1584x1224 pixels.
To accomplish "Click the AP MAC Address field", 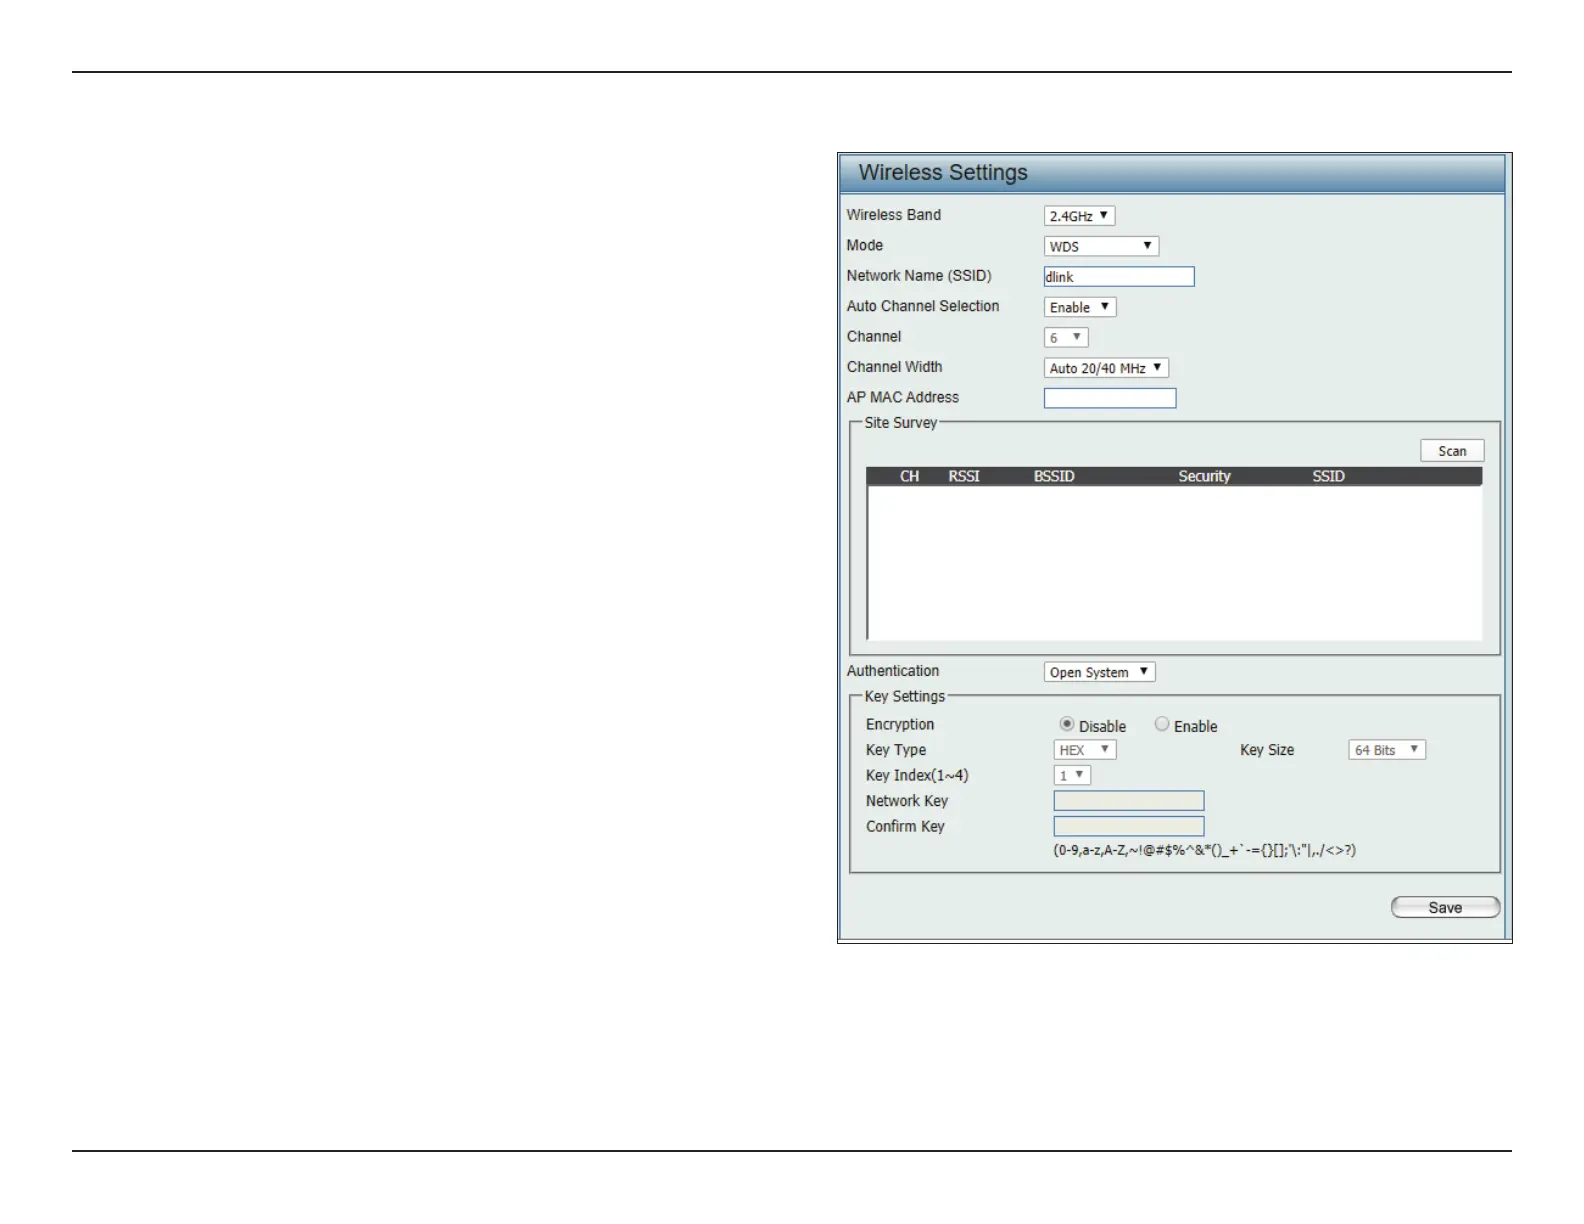I will 1110,398.
